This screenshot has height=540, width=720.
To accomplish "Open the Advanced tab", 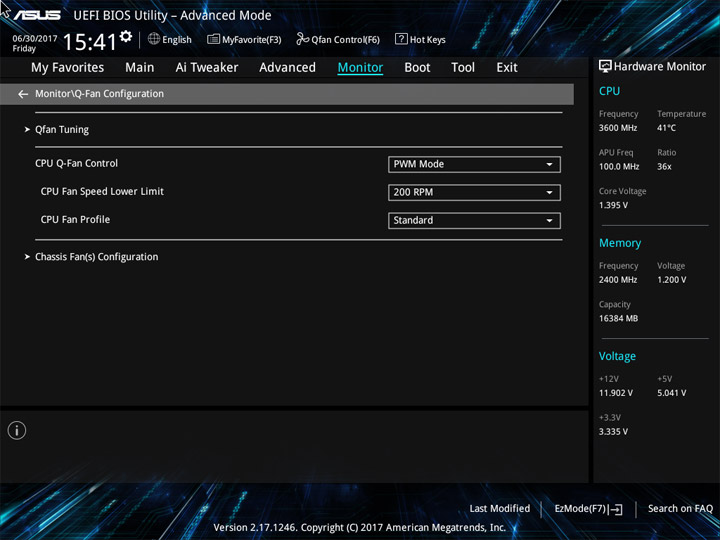I will pos(287,68).
